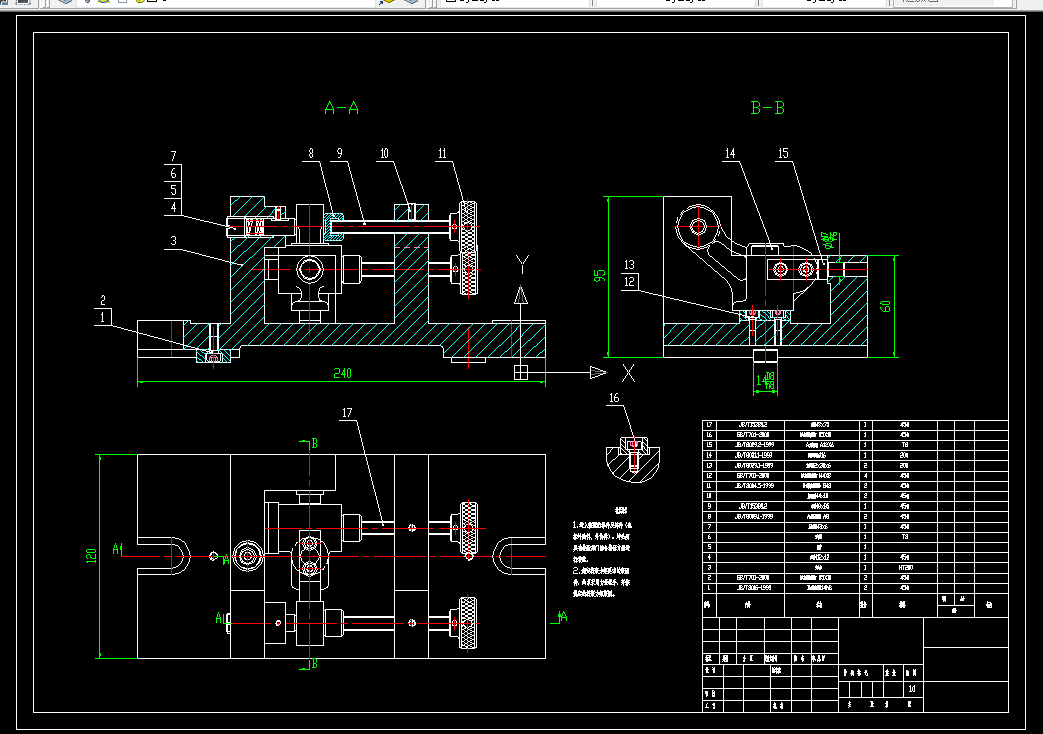
Task: Select part balloon number 1
Action: (x=102, y=317)
